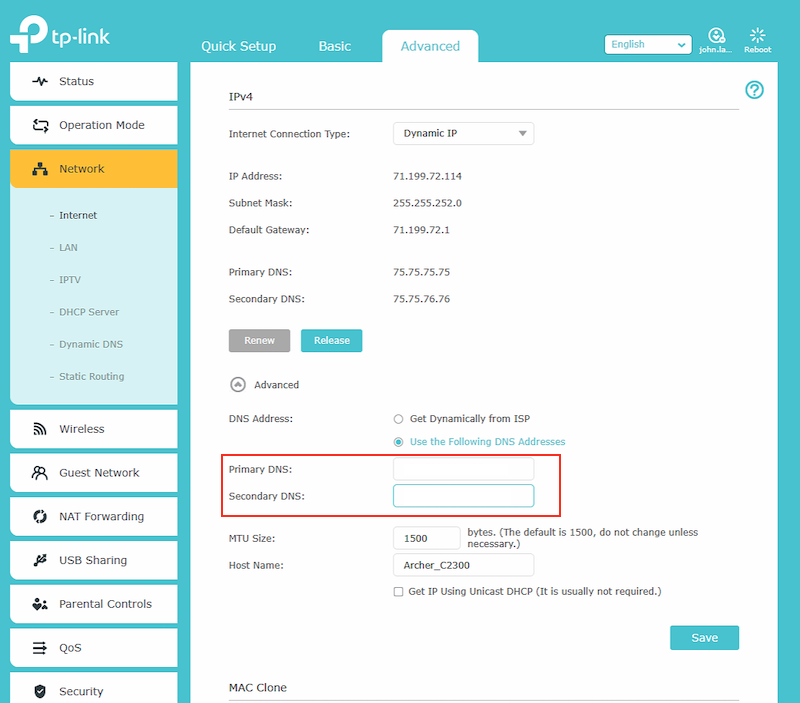800x703 pixels.
Task: Open the Status page via its pulse icon
Action: [40, 81]
